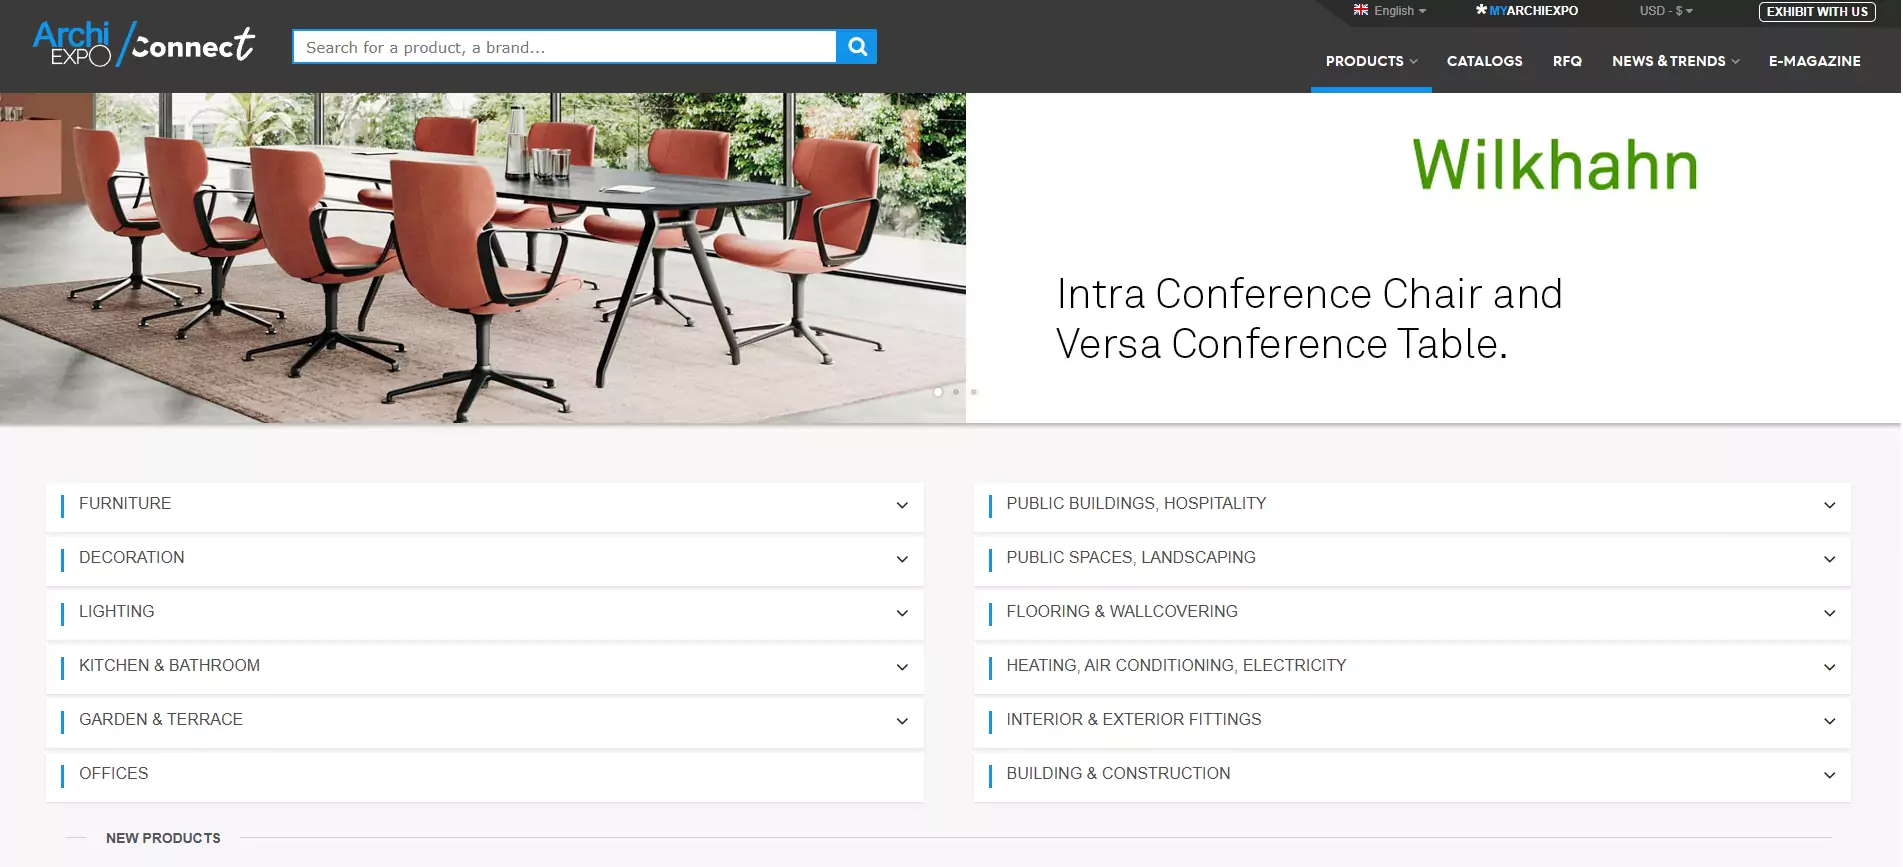Click the FLOORING & WALLCOVERING label
The height and width of the screenshot is (867, 1903).
(x=1122, y=611)
